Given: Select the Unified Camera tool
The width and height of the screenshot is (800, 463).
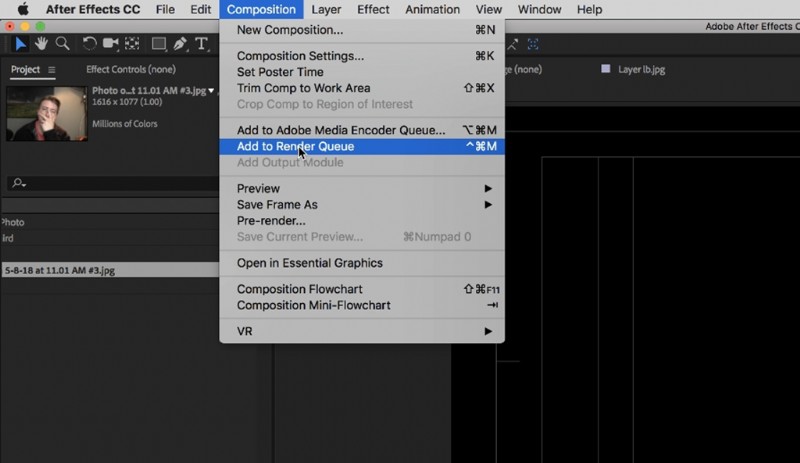Looking at the screenshot, I should point(111,44).
